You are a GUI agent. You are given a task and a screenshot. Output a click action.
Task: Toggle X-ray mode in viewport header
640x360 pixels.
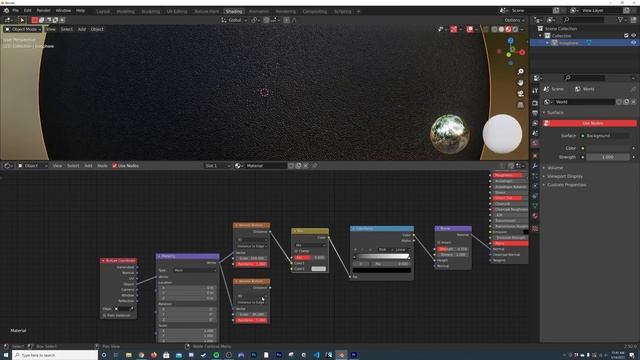[x=486, y=29]
